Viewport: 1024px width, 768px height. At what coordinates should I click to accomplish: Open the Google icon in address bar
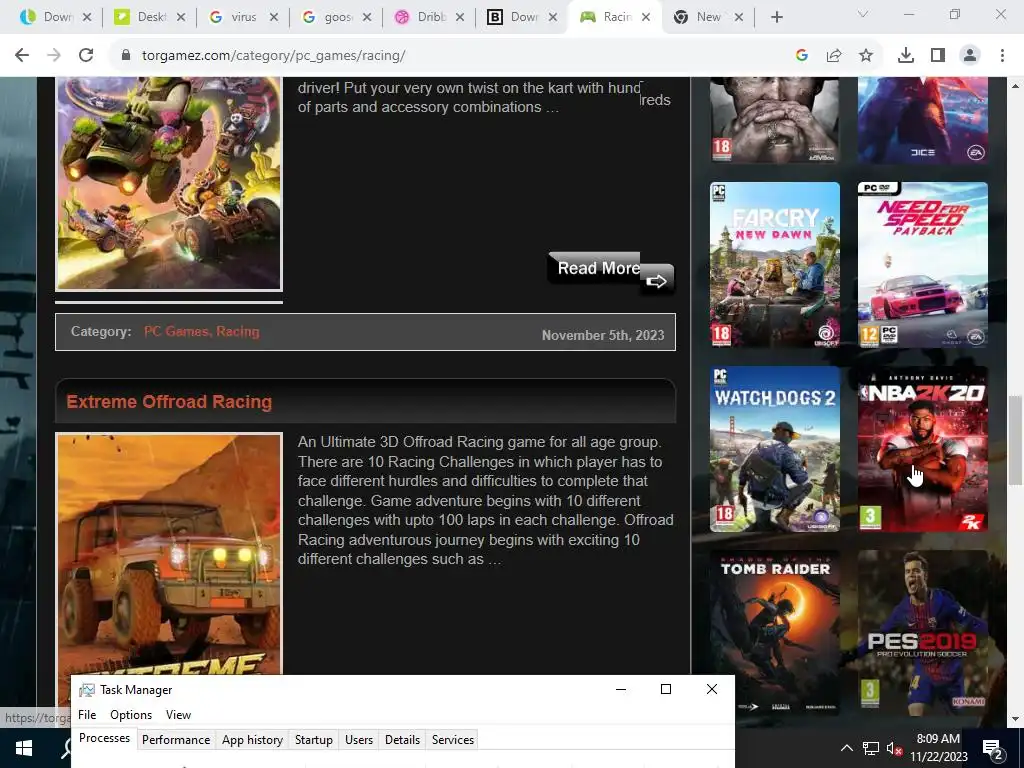coord(802,56)
